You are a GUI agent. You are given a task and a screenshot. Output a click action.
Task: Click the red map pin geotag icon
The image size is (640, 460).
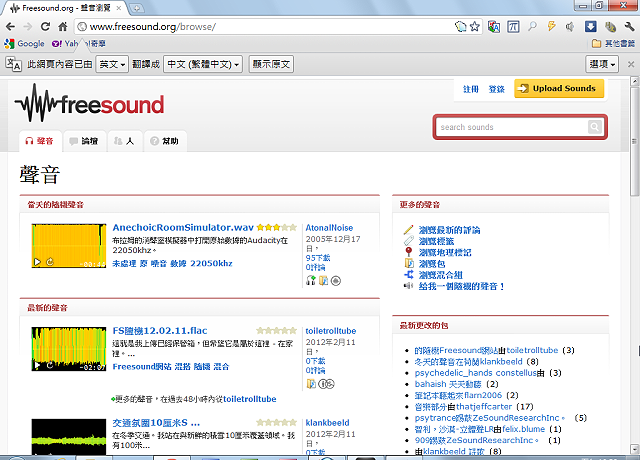click(409, 252)
